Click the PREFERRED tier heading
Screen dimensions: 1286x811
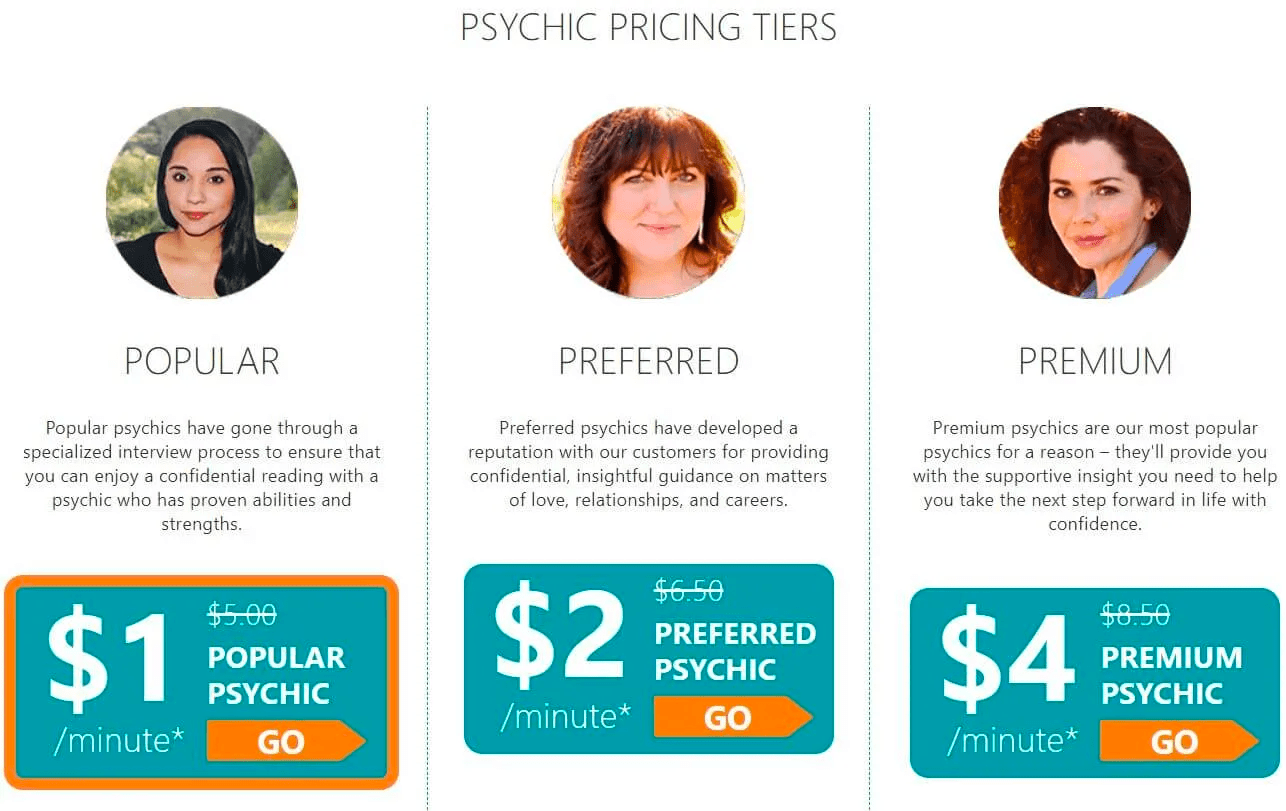[x=648, y=361]
